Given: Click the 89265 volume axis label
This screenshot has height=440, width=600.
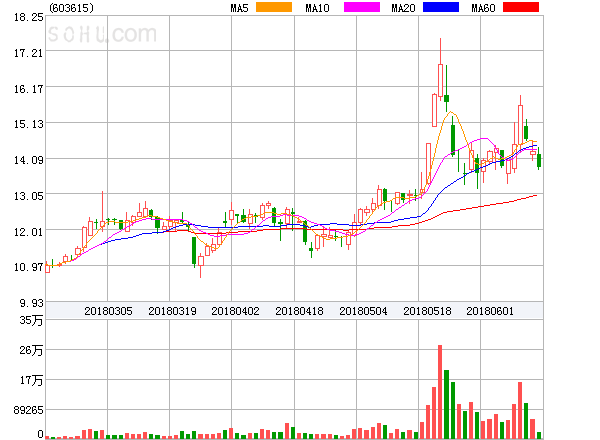Looking at the screenshot, I should pos(28,410).
